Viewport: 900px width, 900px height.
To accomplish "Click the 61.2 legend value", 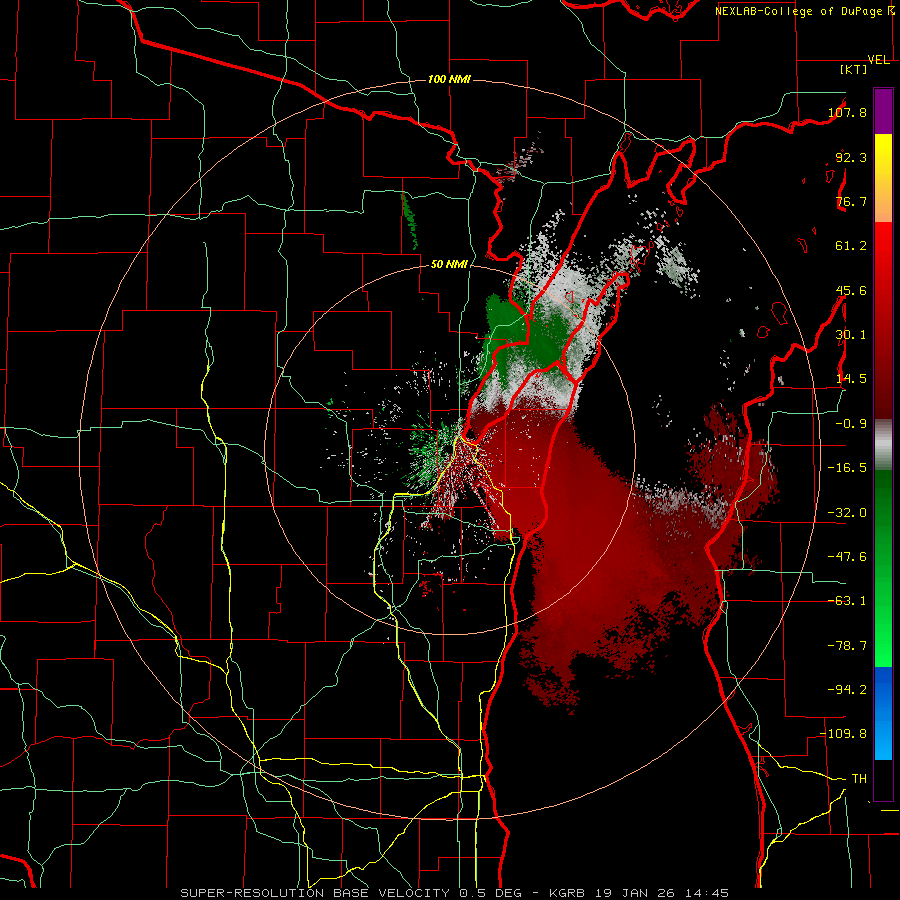I will [851, 246].
